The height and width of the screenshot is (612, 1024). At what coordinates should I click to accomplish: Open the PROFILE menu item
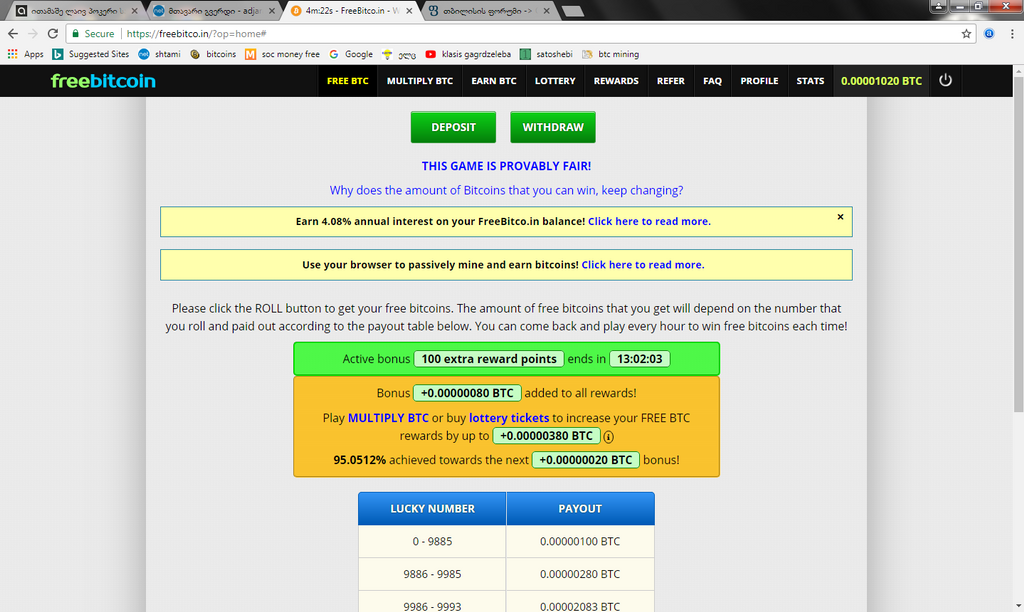point(759,81)
